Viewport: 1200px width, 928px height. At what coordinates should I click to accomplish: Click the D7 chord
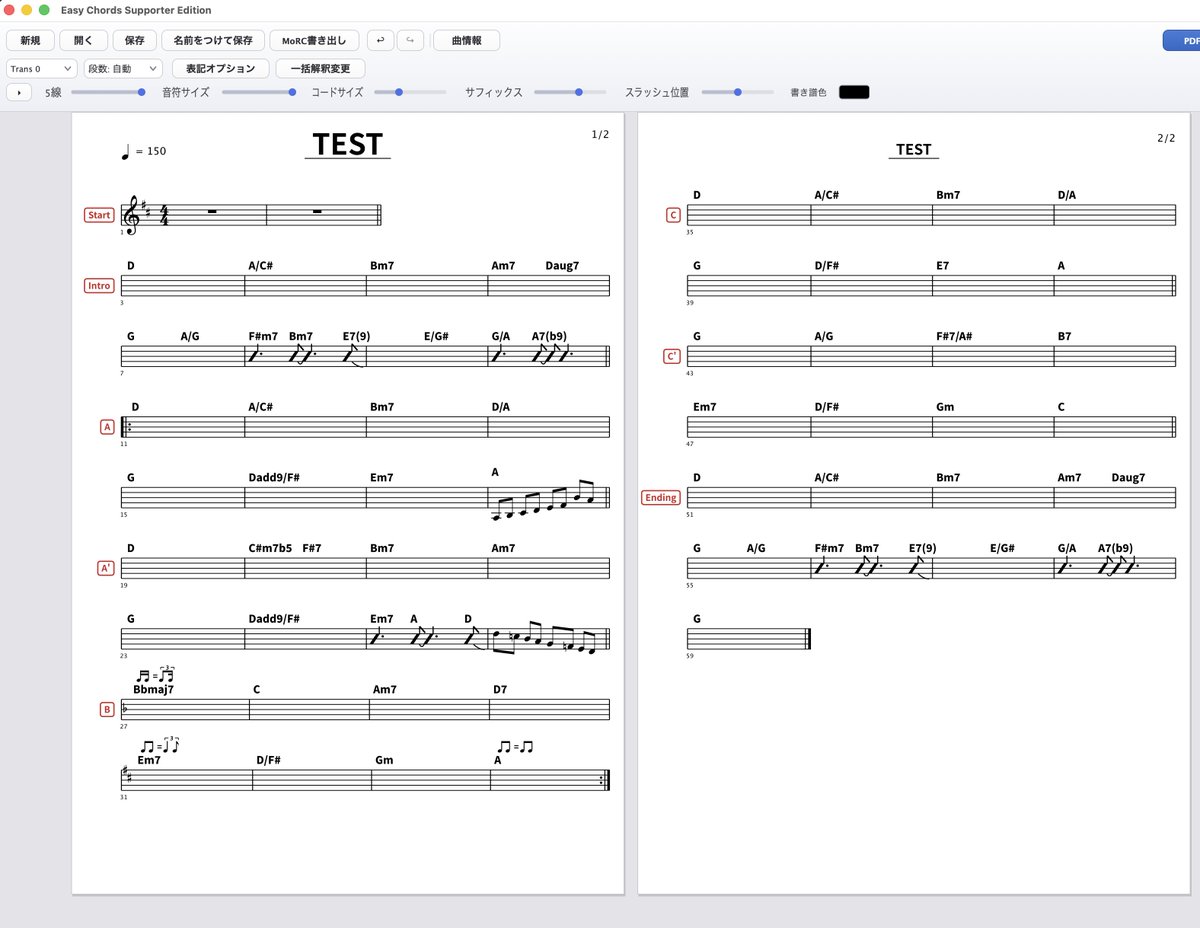click(500, 690)
